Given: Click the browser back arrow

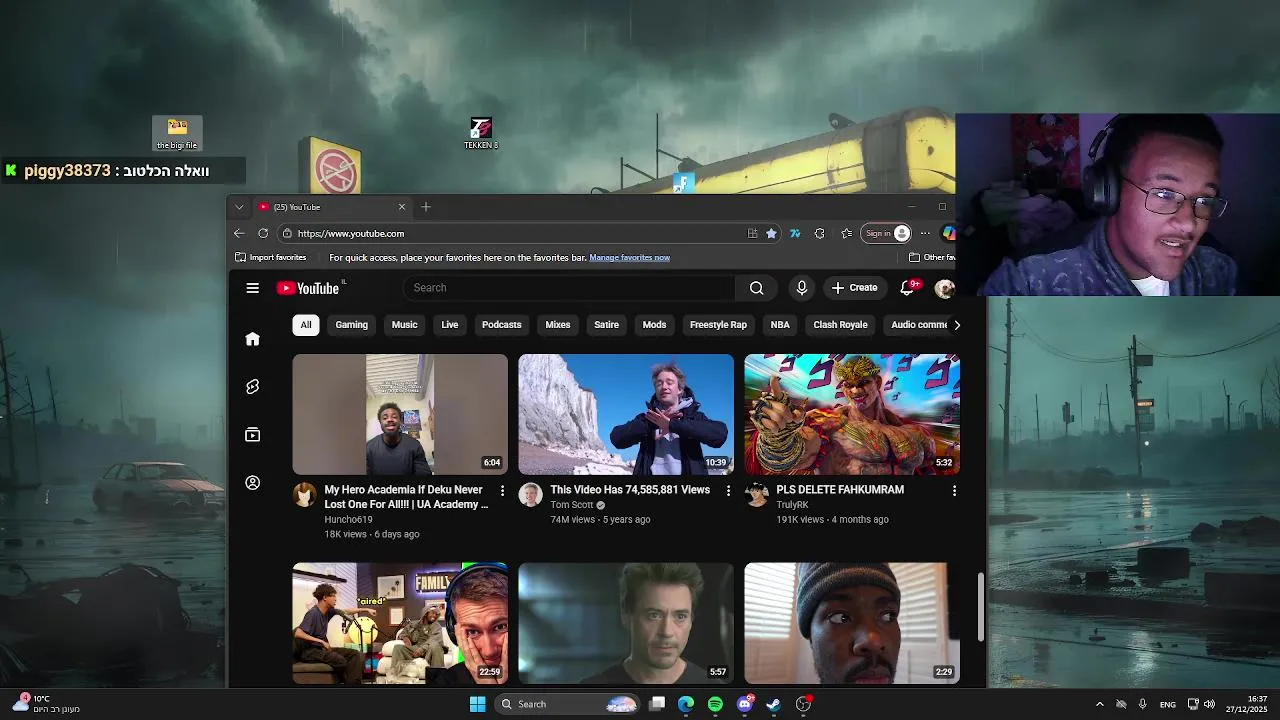Looking at the screenshot, I should coord(239,233).
